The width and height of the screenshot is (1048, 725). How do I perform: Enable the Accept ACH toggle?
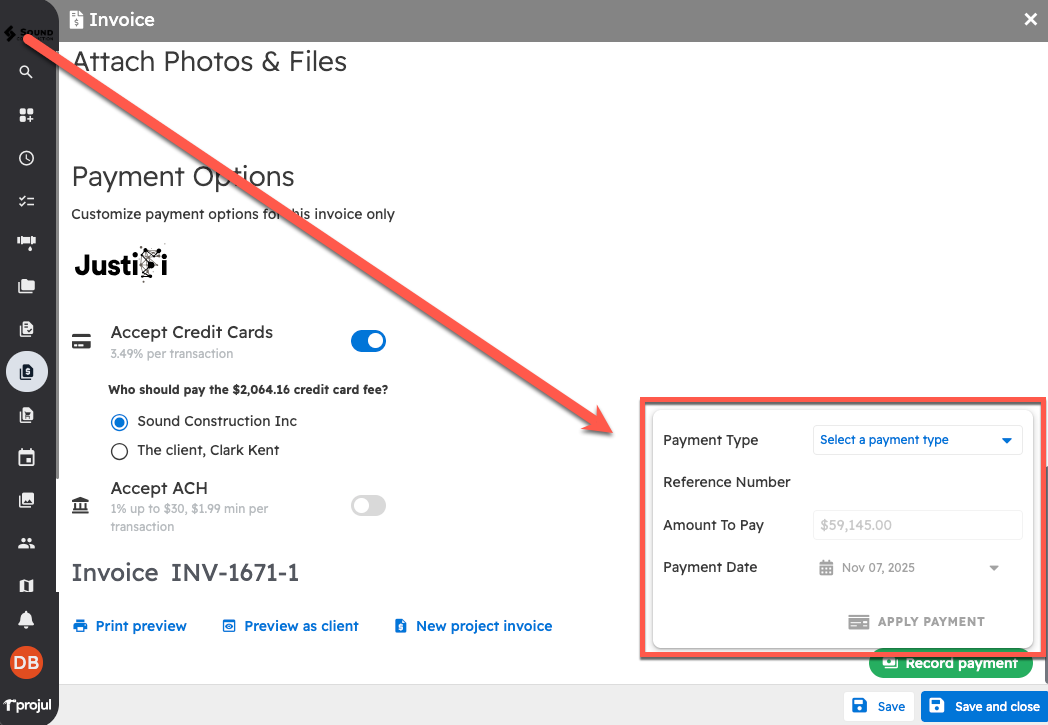(368, 506)
